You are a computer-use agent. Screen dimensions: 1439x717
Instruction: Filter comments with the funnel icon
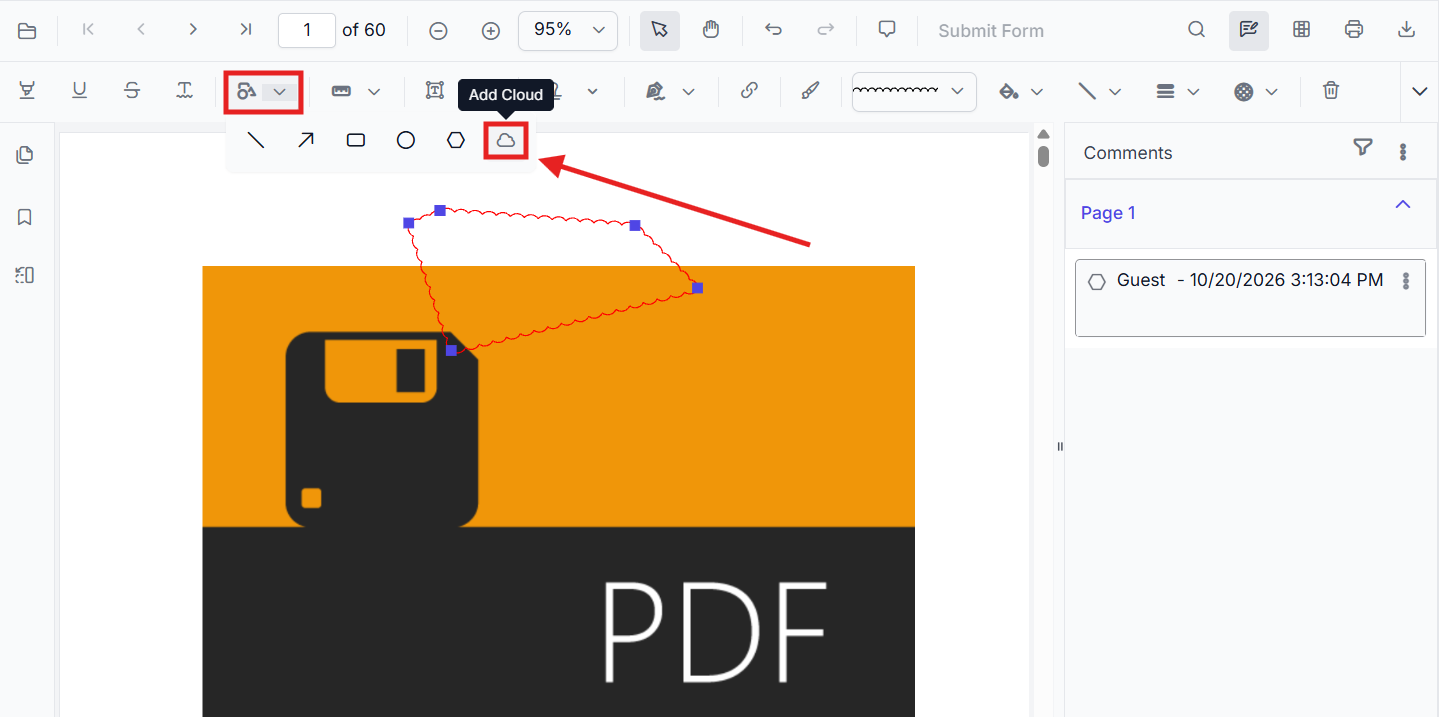[1362, 148]
